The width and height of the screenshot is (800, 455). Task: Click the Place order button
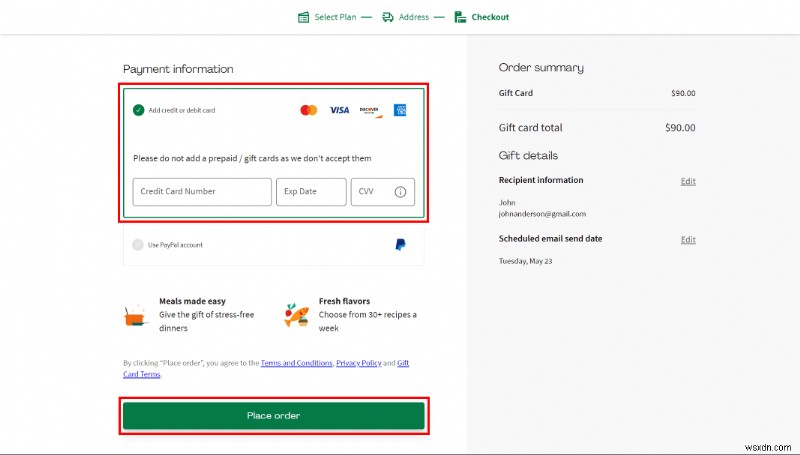[x=273, y=416]
